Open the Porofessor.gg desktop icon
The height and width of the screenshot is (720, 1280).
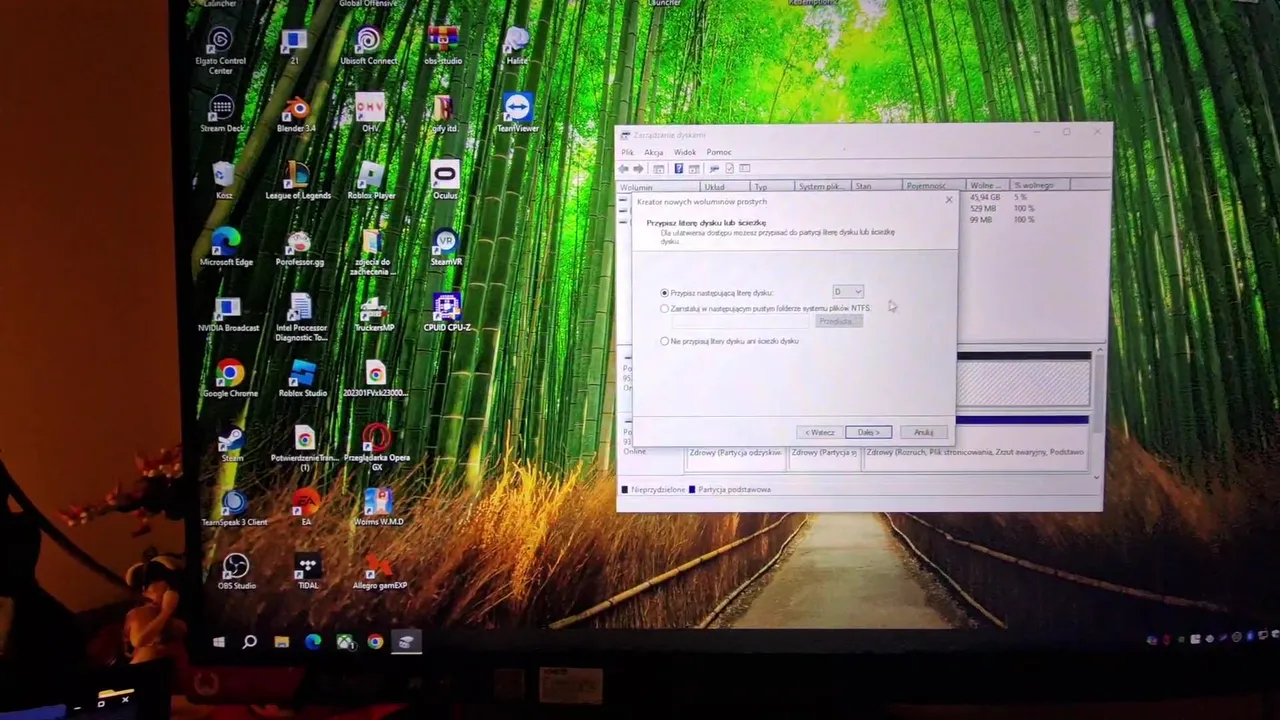299,248
